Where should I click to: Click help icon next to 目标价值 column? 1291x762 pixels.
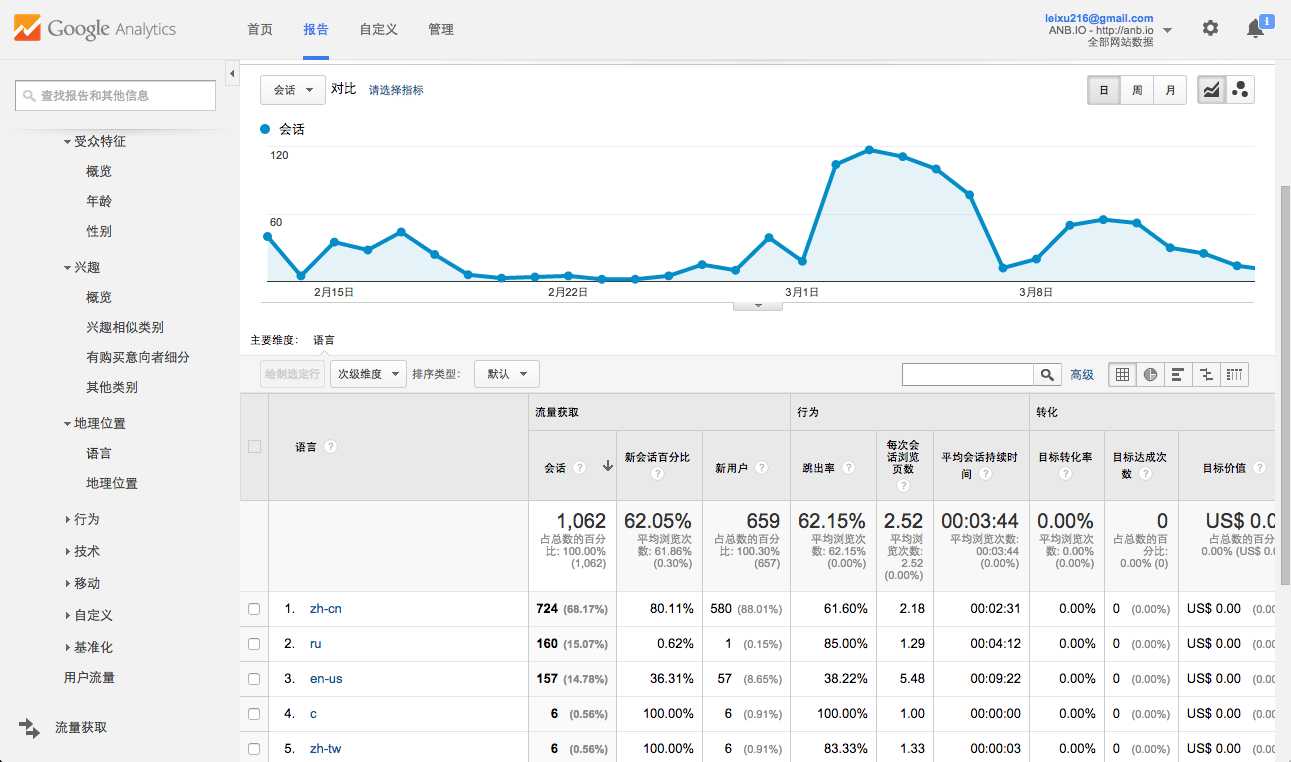[1259, 467]
